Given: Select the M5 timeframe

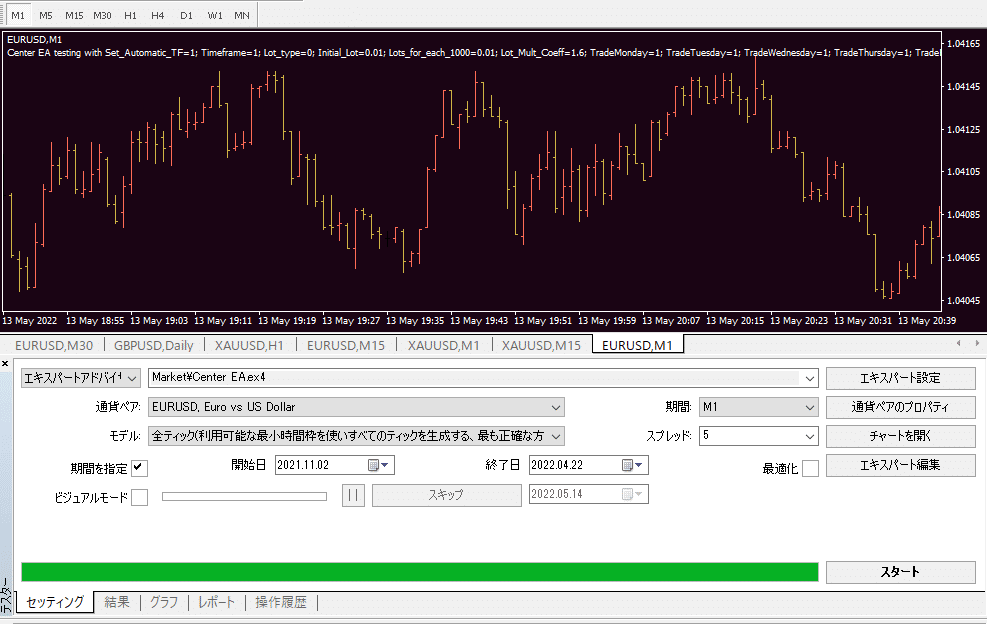Looking at the screenshot, I should [x=44, y=15].
